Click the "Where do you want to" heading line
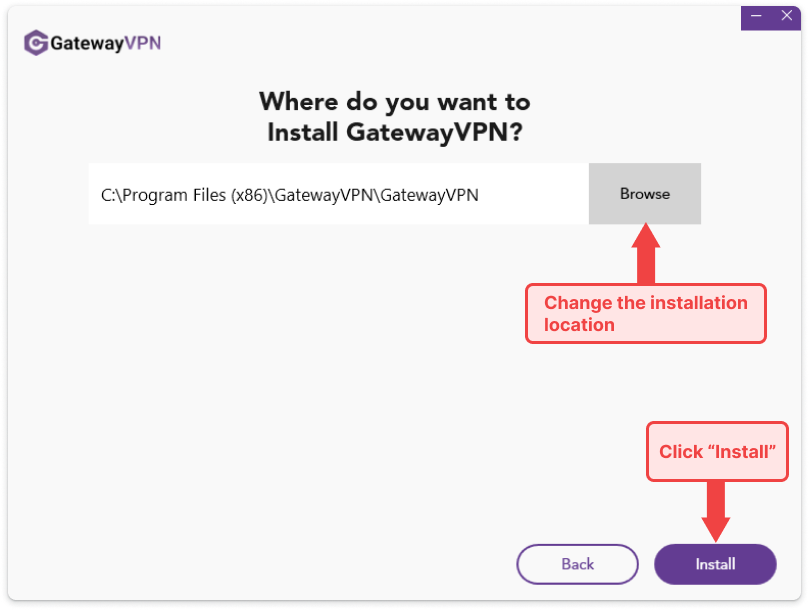Image resolution: width=809 pixels, height=610 pixels. click(x=394, y=102)
